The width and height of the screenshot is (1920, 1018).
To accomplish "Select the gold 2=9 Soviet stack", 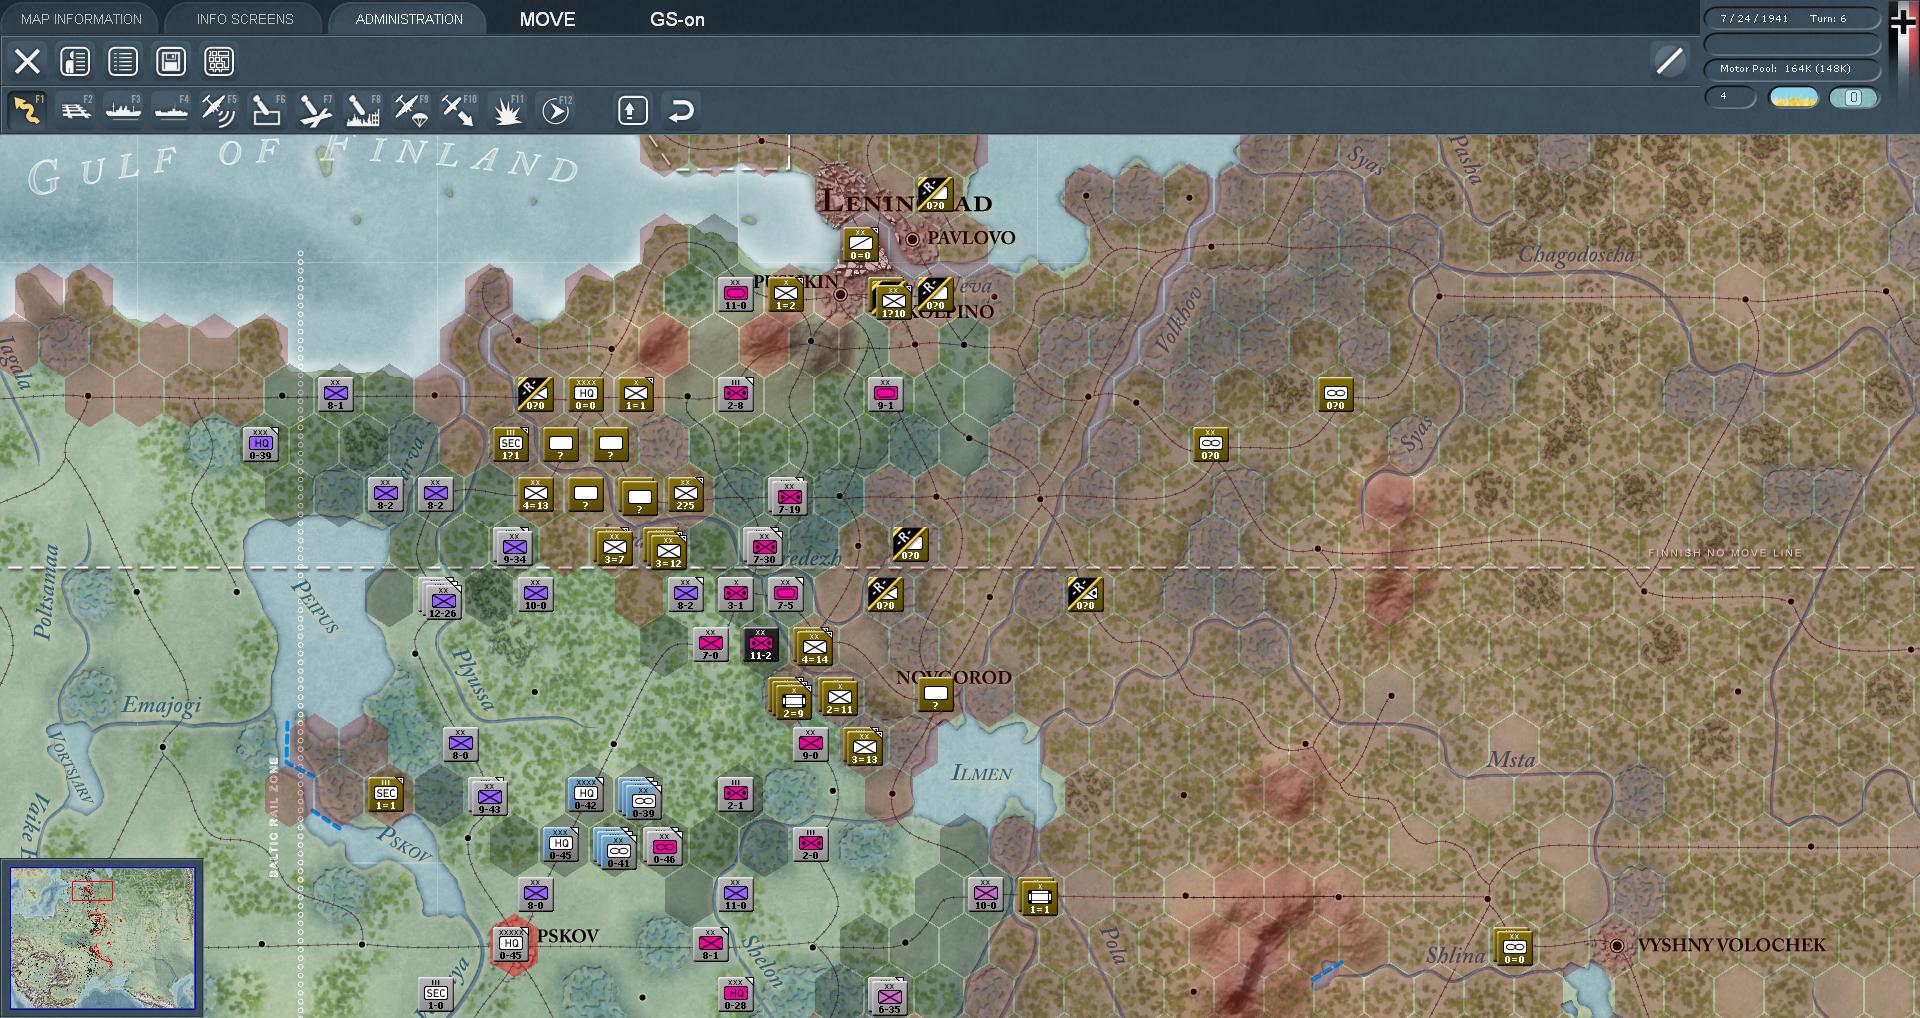I will click(x=791, y=700).
